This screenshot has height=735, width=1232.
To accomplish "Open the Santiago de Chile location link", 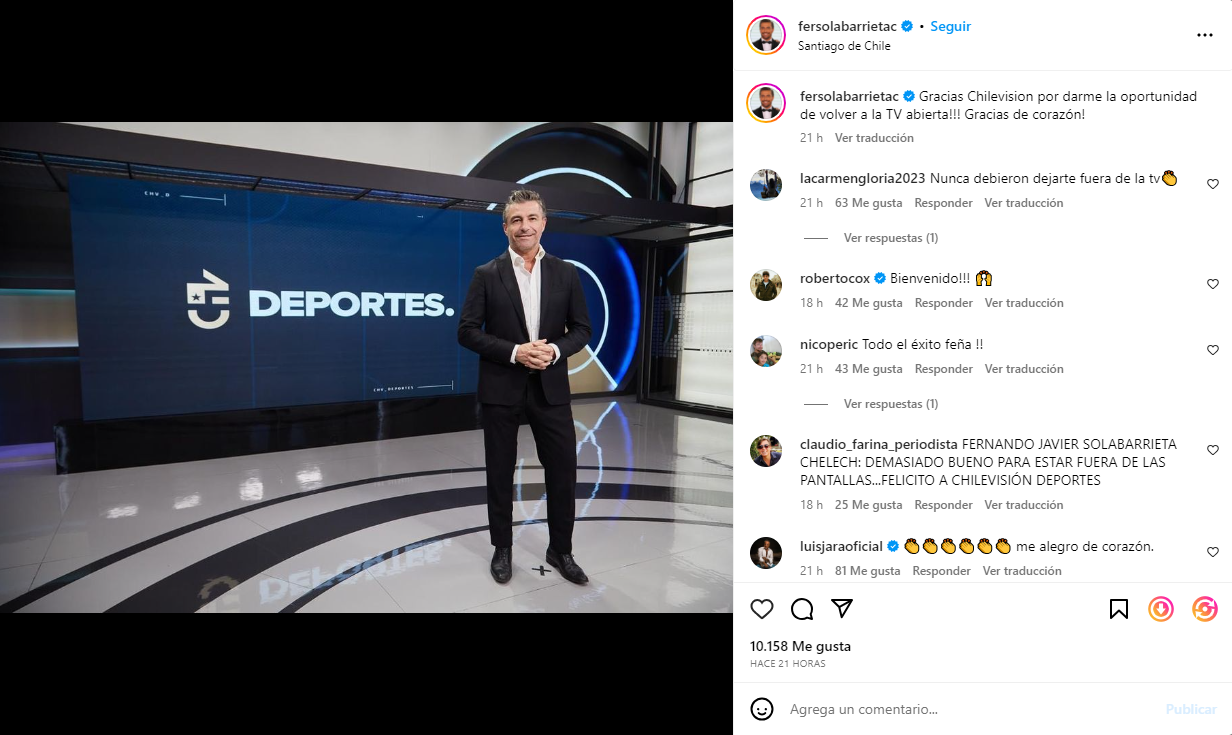I will point(844,46).
